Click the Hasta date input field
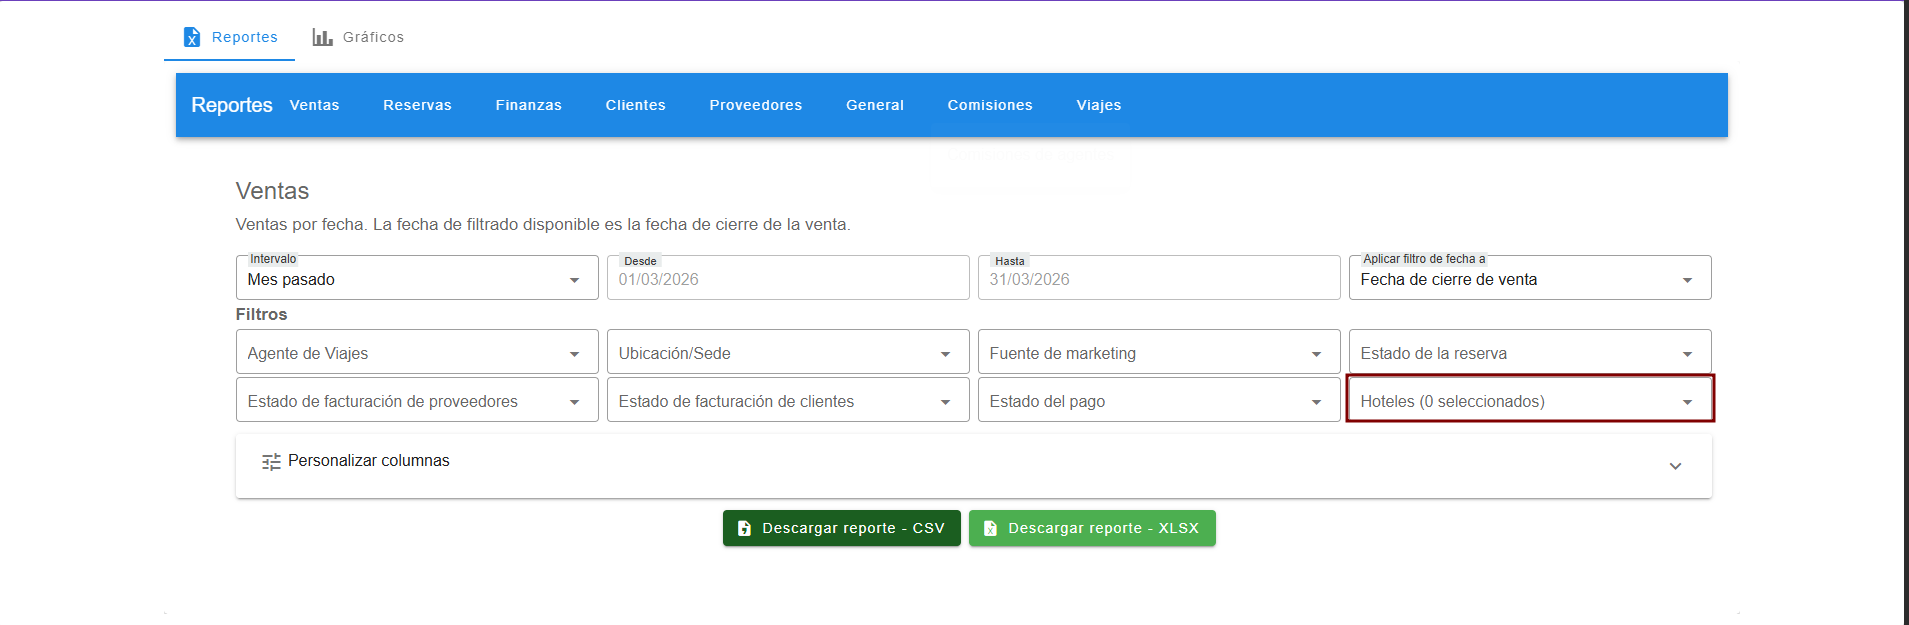Screen dimensions: 1909x625 point(1158,279)
